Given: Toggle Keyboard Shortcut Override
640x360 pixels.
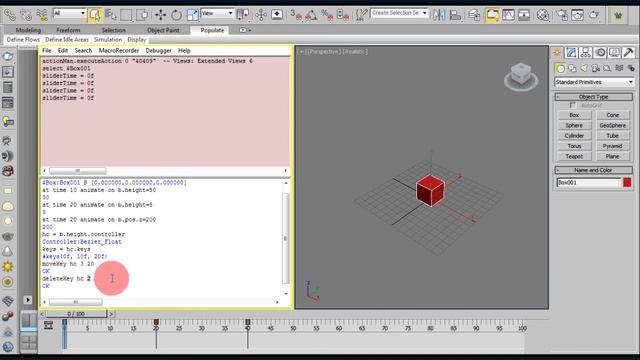Looking at the screenshot, I should [x=277, y=15].
